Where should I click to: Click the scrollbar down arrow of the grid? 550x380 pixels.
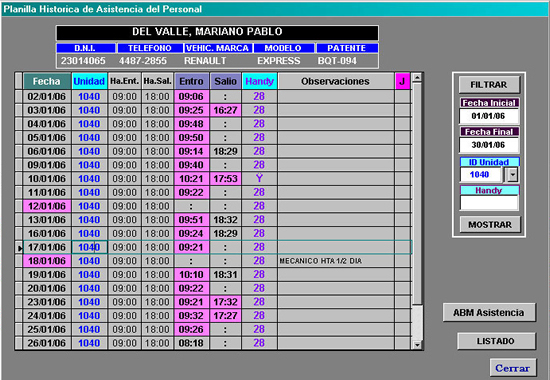417,345
